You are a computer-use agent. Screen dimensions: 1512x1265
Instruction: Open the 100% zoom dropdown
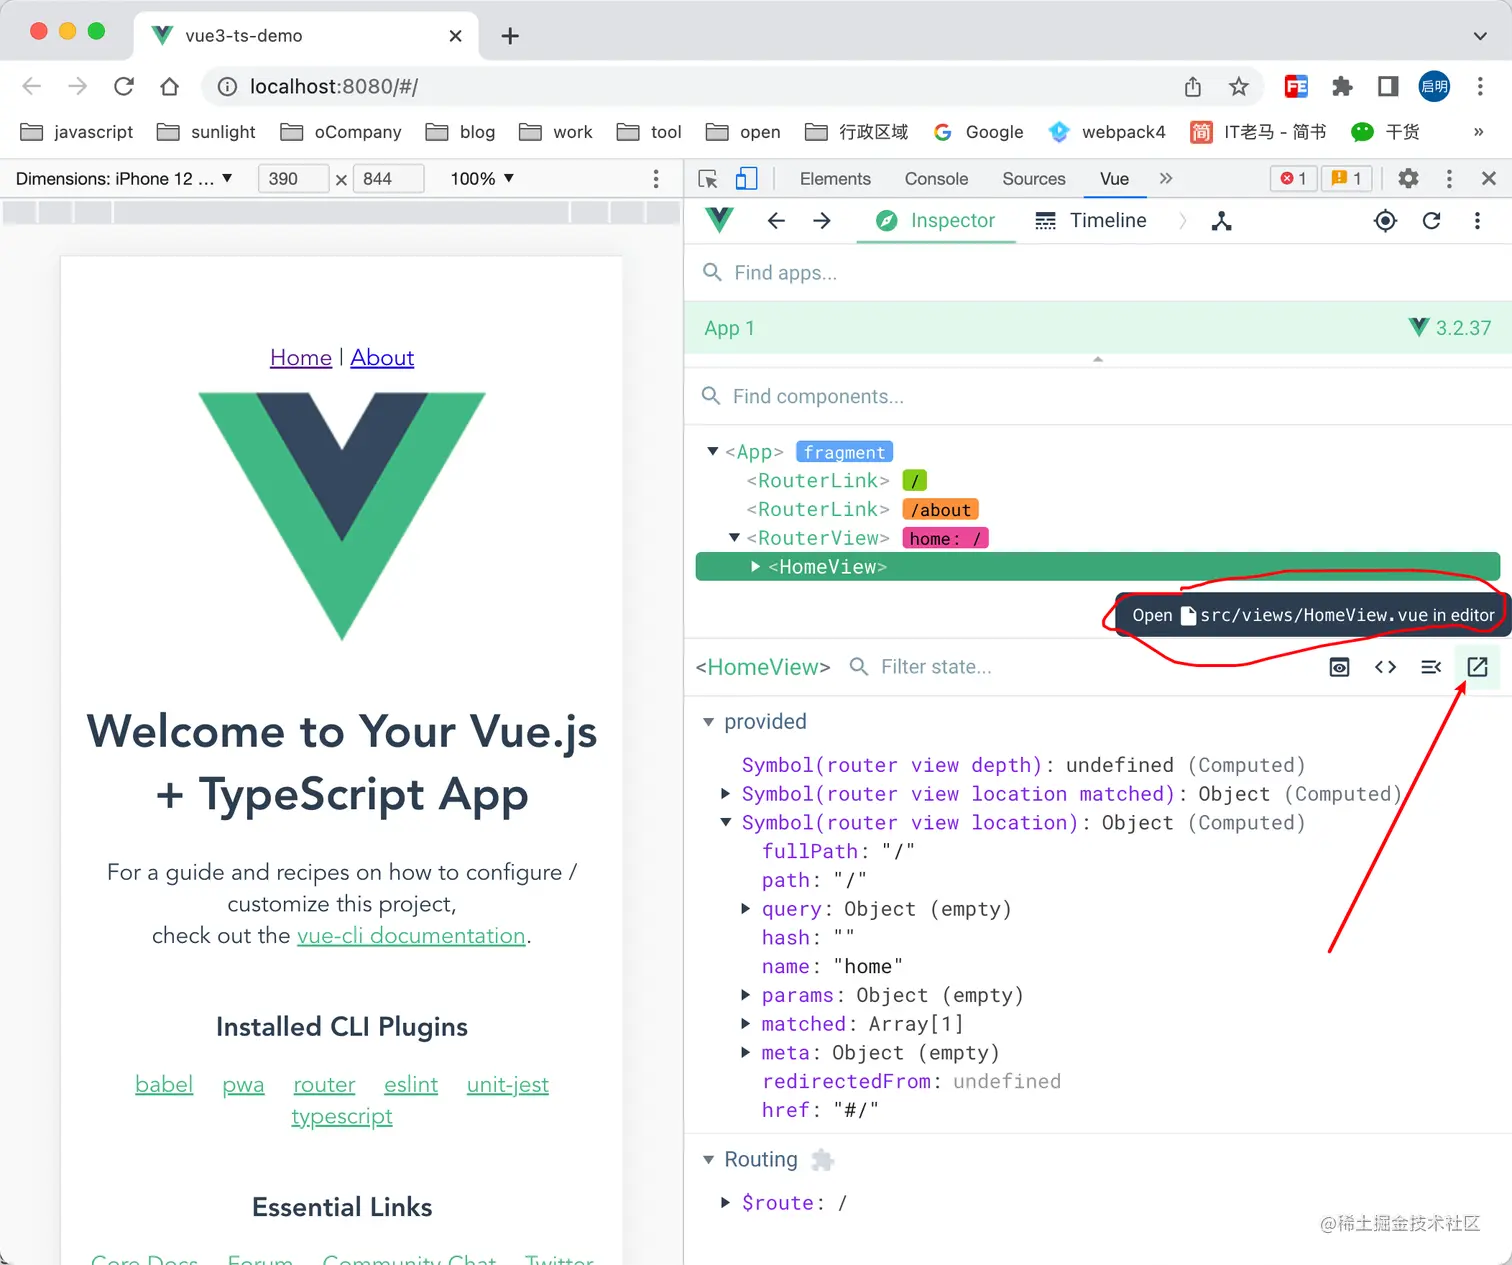point(482,179)
